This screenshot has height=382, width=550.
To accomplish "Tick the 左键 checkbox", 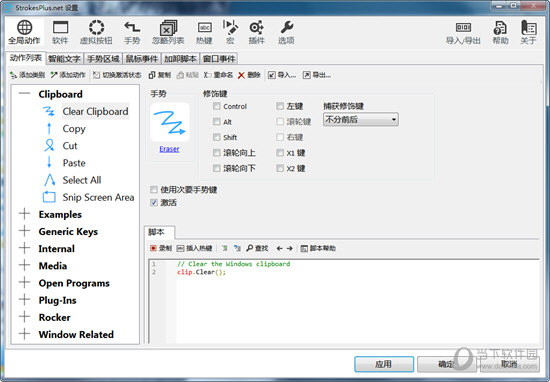I will (x=280, y=106).
